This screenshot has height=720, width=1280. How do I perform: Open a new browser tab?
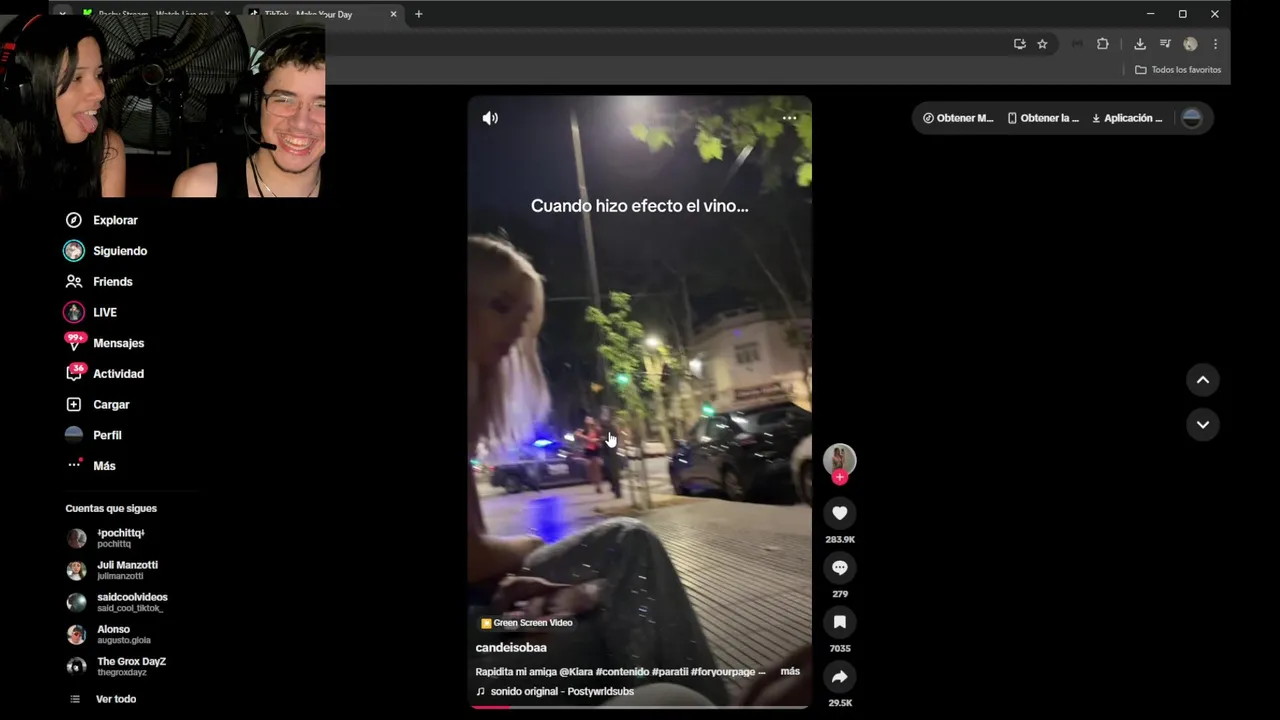419,14
